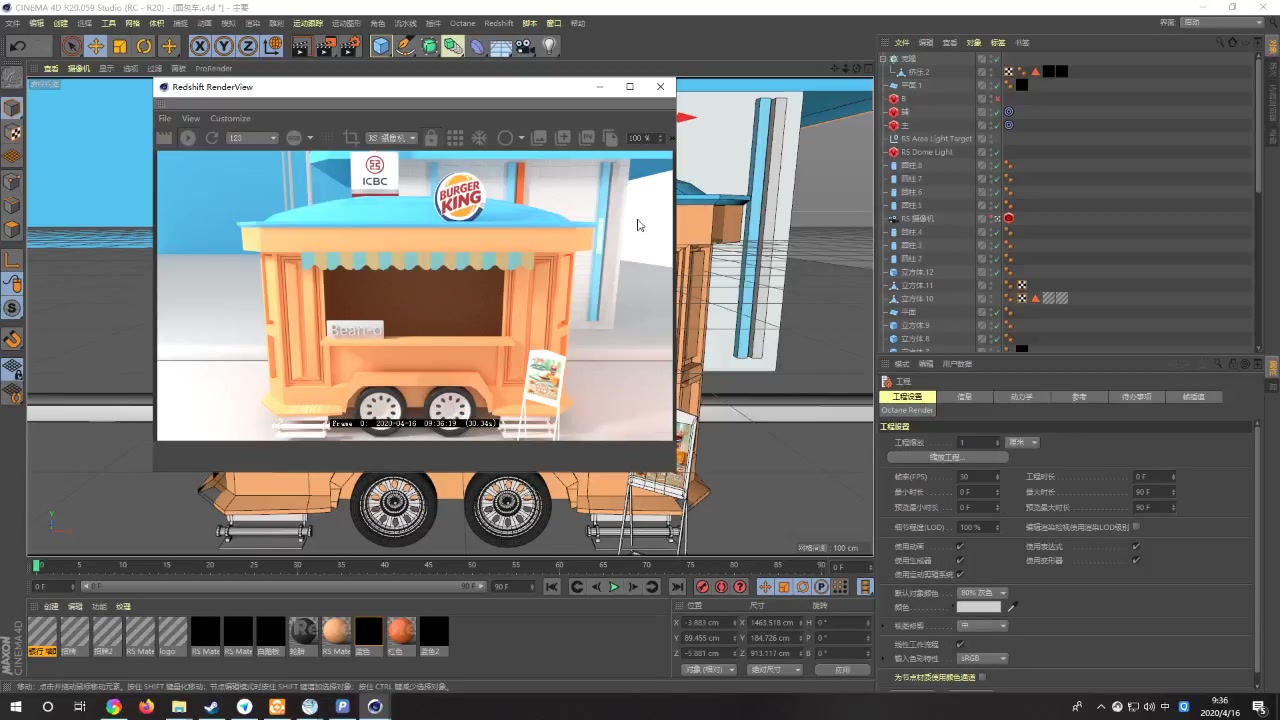Switch to the 动力学 tab
The image size is (1280, 720).
coord(1021,397)
